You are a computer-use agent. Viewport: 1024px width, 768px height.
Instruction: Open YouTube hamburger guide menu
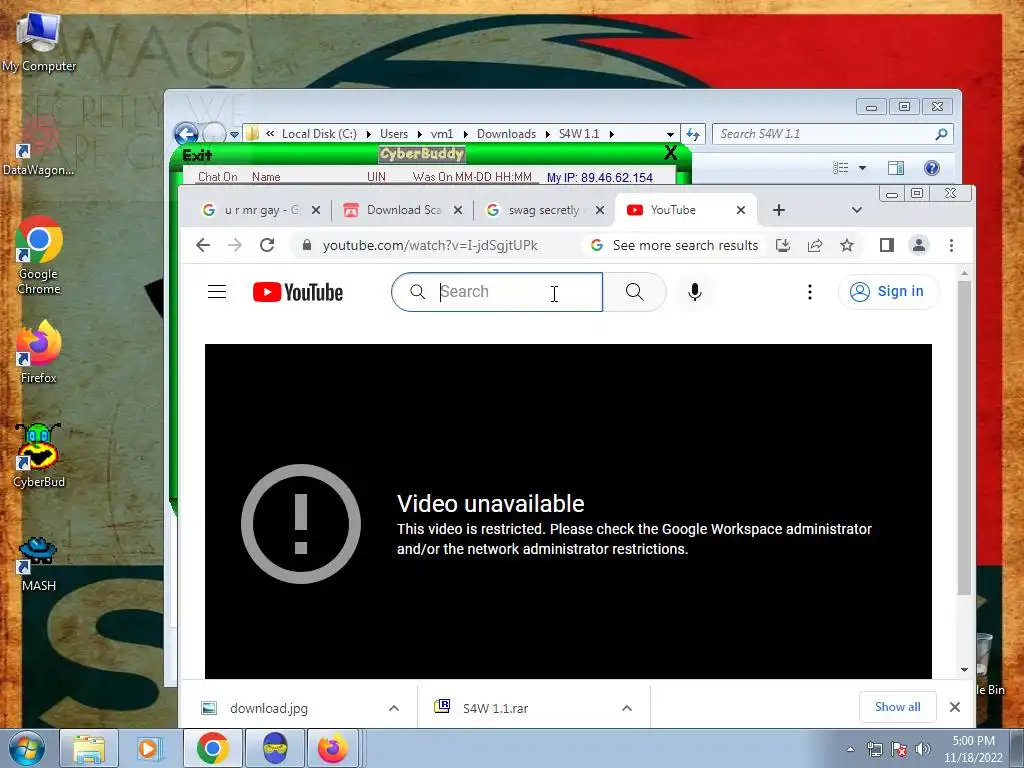[x=217, y=292]
